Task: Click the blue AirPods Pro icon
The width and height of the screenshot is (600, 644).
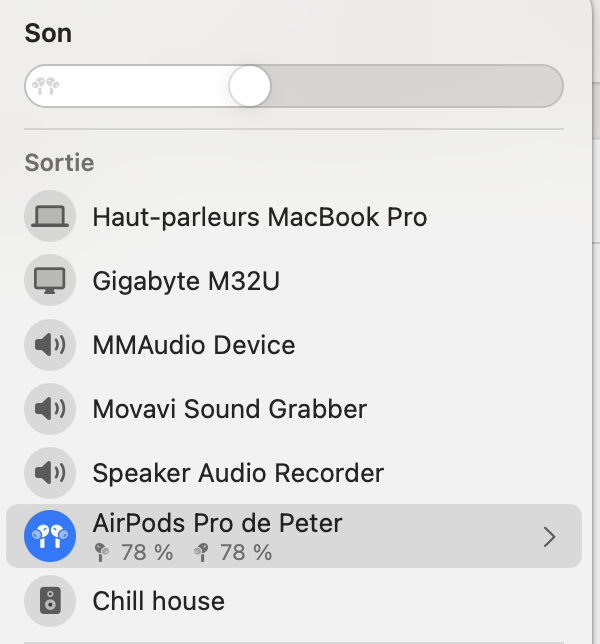Action: [50, 537]
